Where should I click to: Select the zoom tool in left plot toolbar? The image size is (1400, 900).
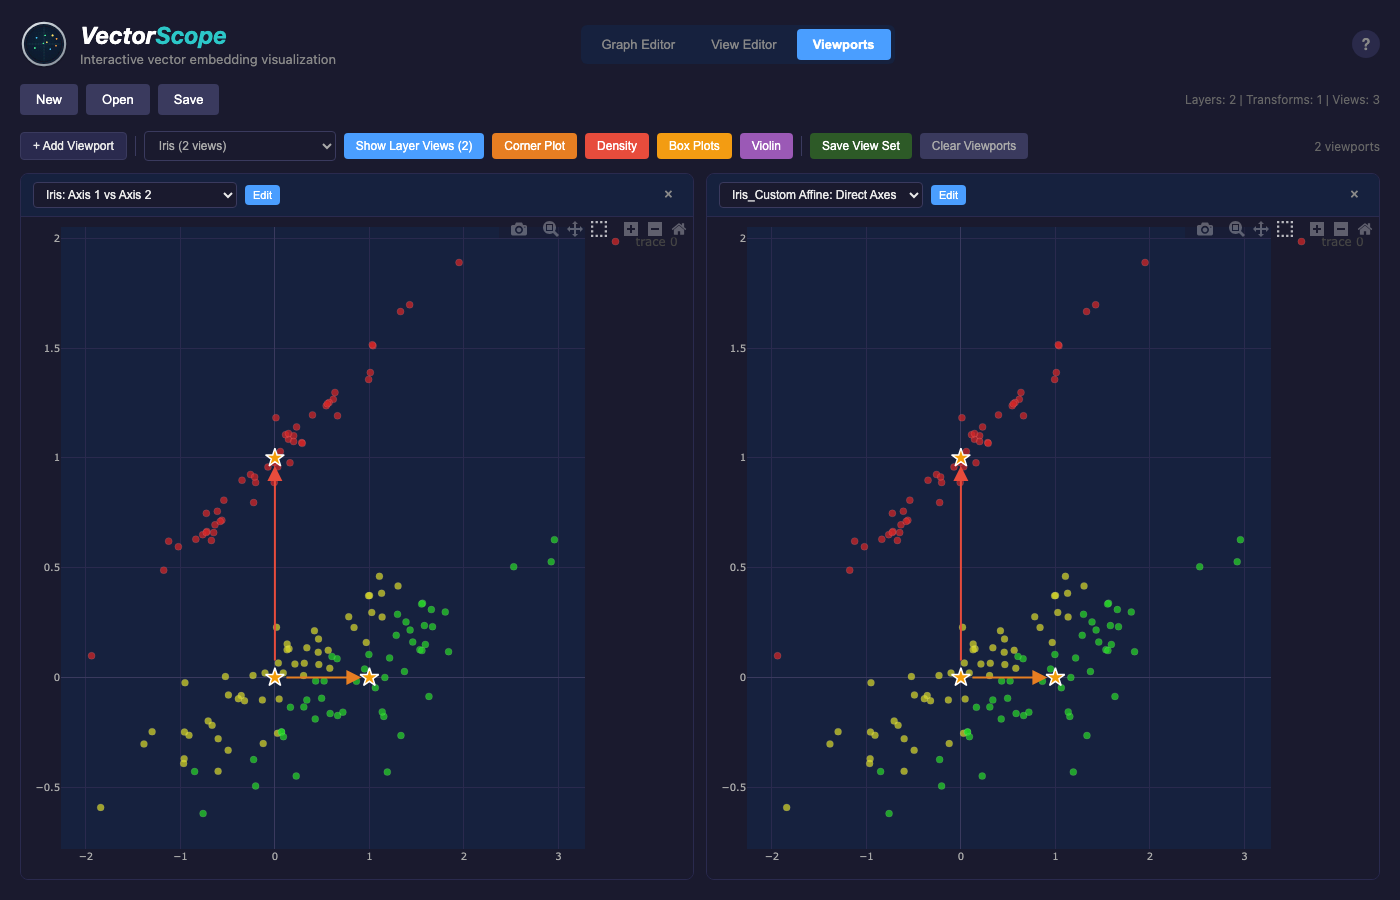click(550, 229)
